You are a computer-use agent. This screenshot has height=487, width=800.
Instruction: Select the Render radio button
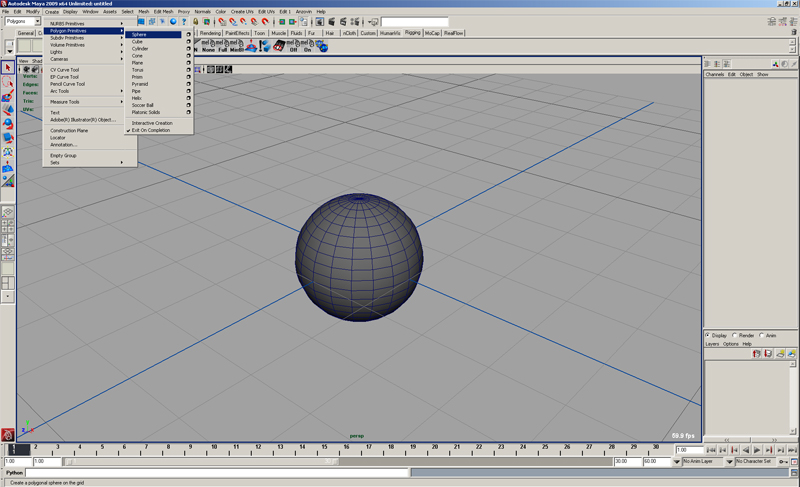click(x=736, y=336)
